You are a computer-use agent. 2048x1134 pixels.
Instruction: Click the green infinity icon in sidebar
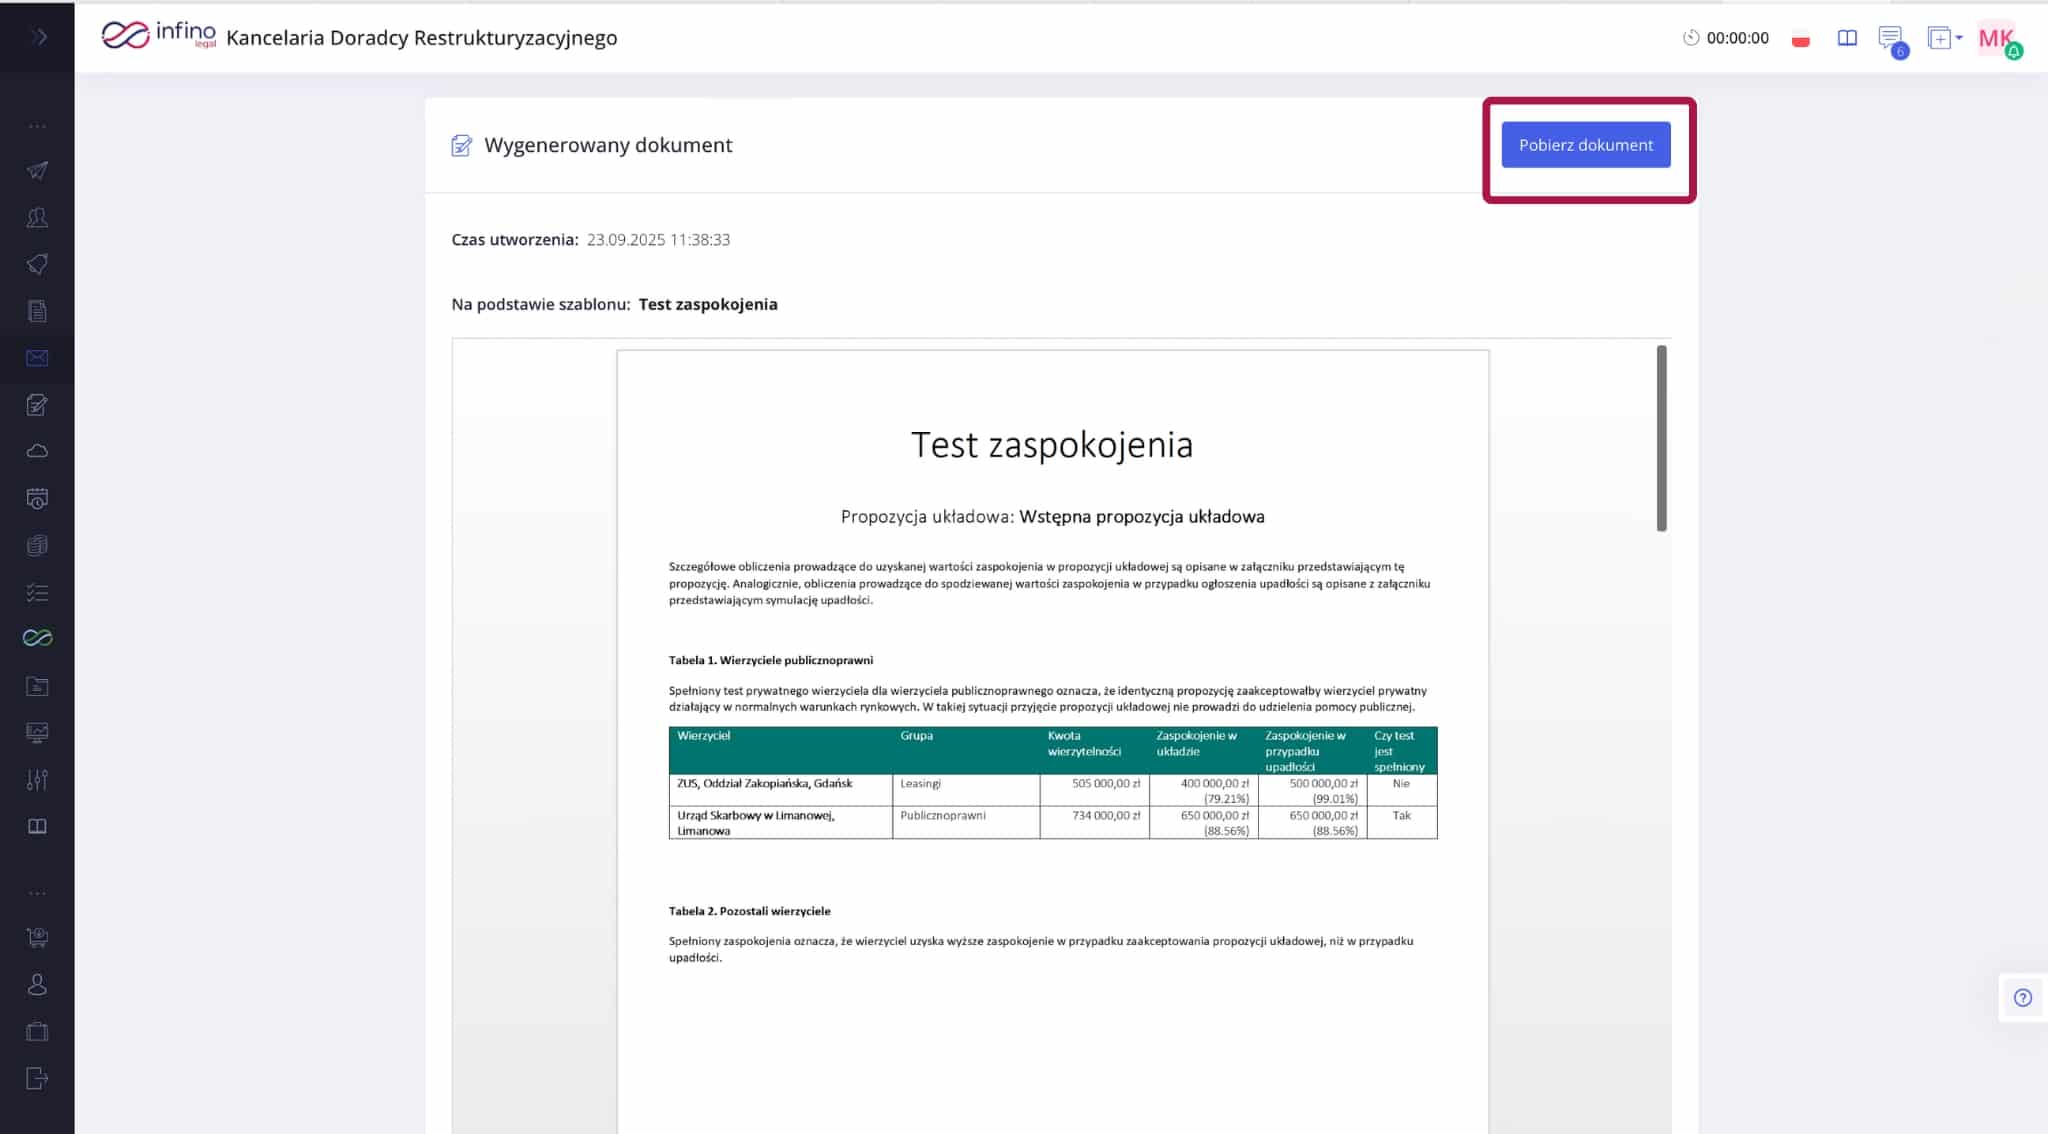pyautogui.click(x=37, y=638)
